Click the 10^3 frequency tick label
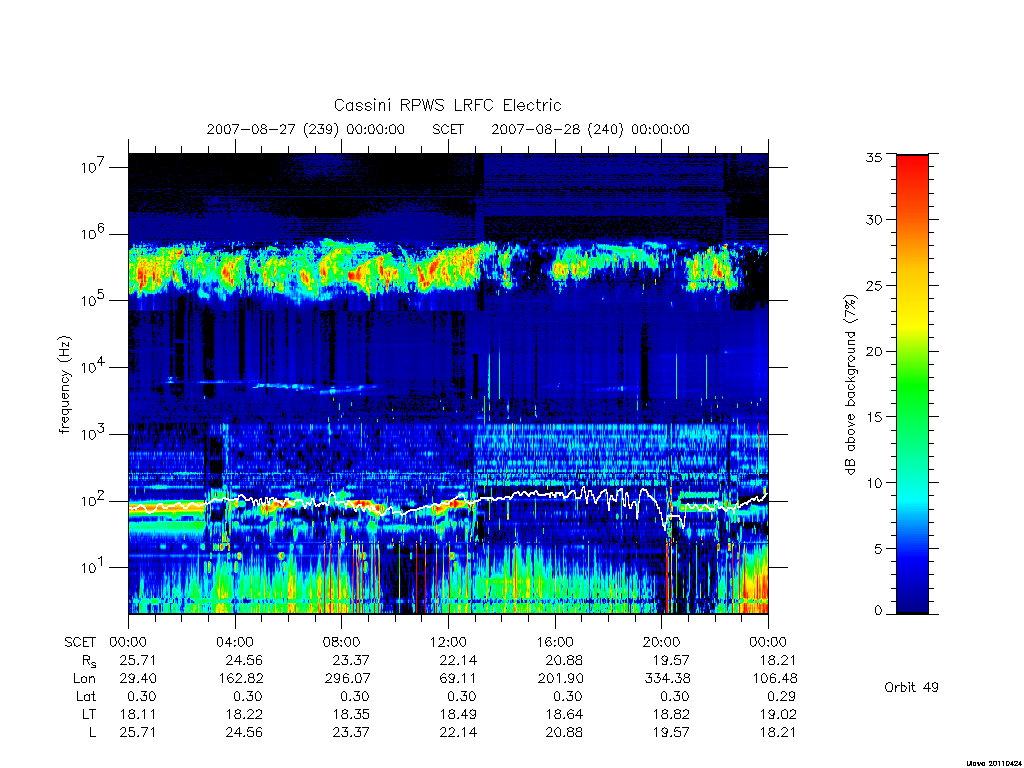 tap(94, 434)
